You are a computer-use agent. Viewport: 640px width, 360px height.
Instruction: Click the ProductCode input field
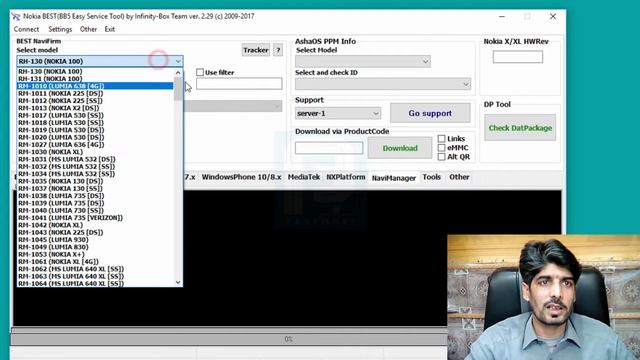329,148
